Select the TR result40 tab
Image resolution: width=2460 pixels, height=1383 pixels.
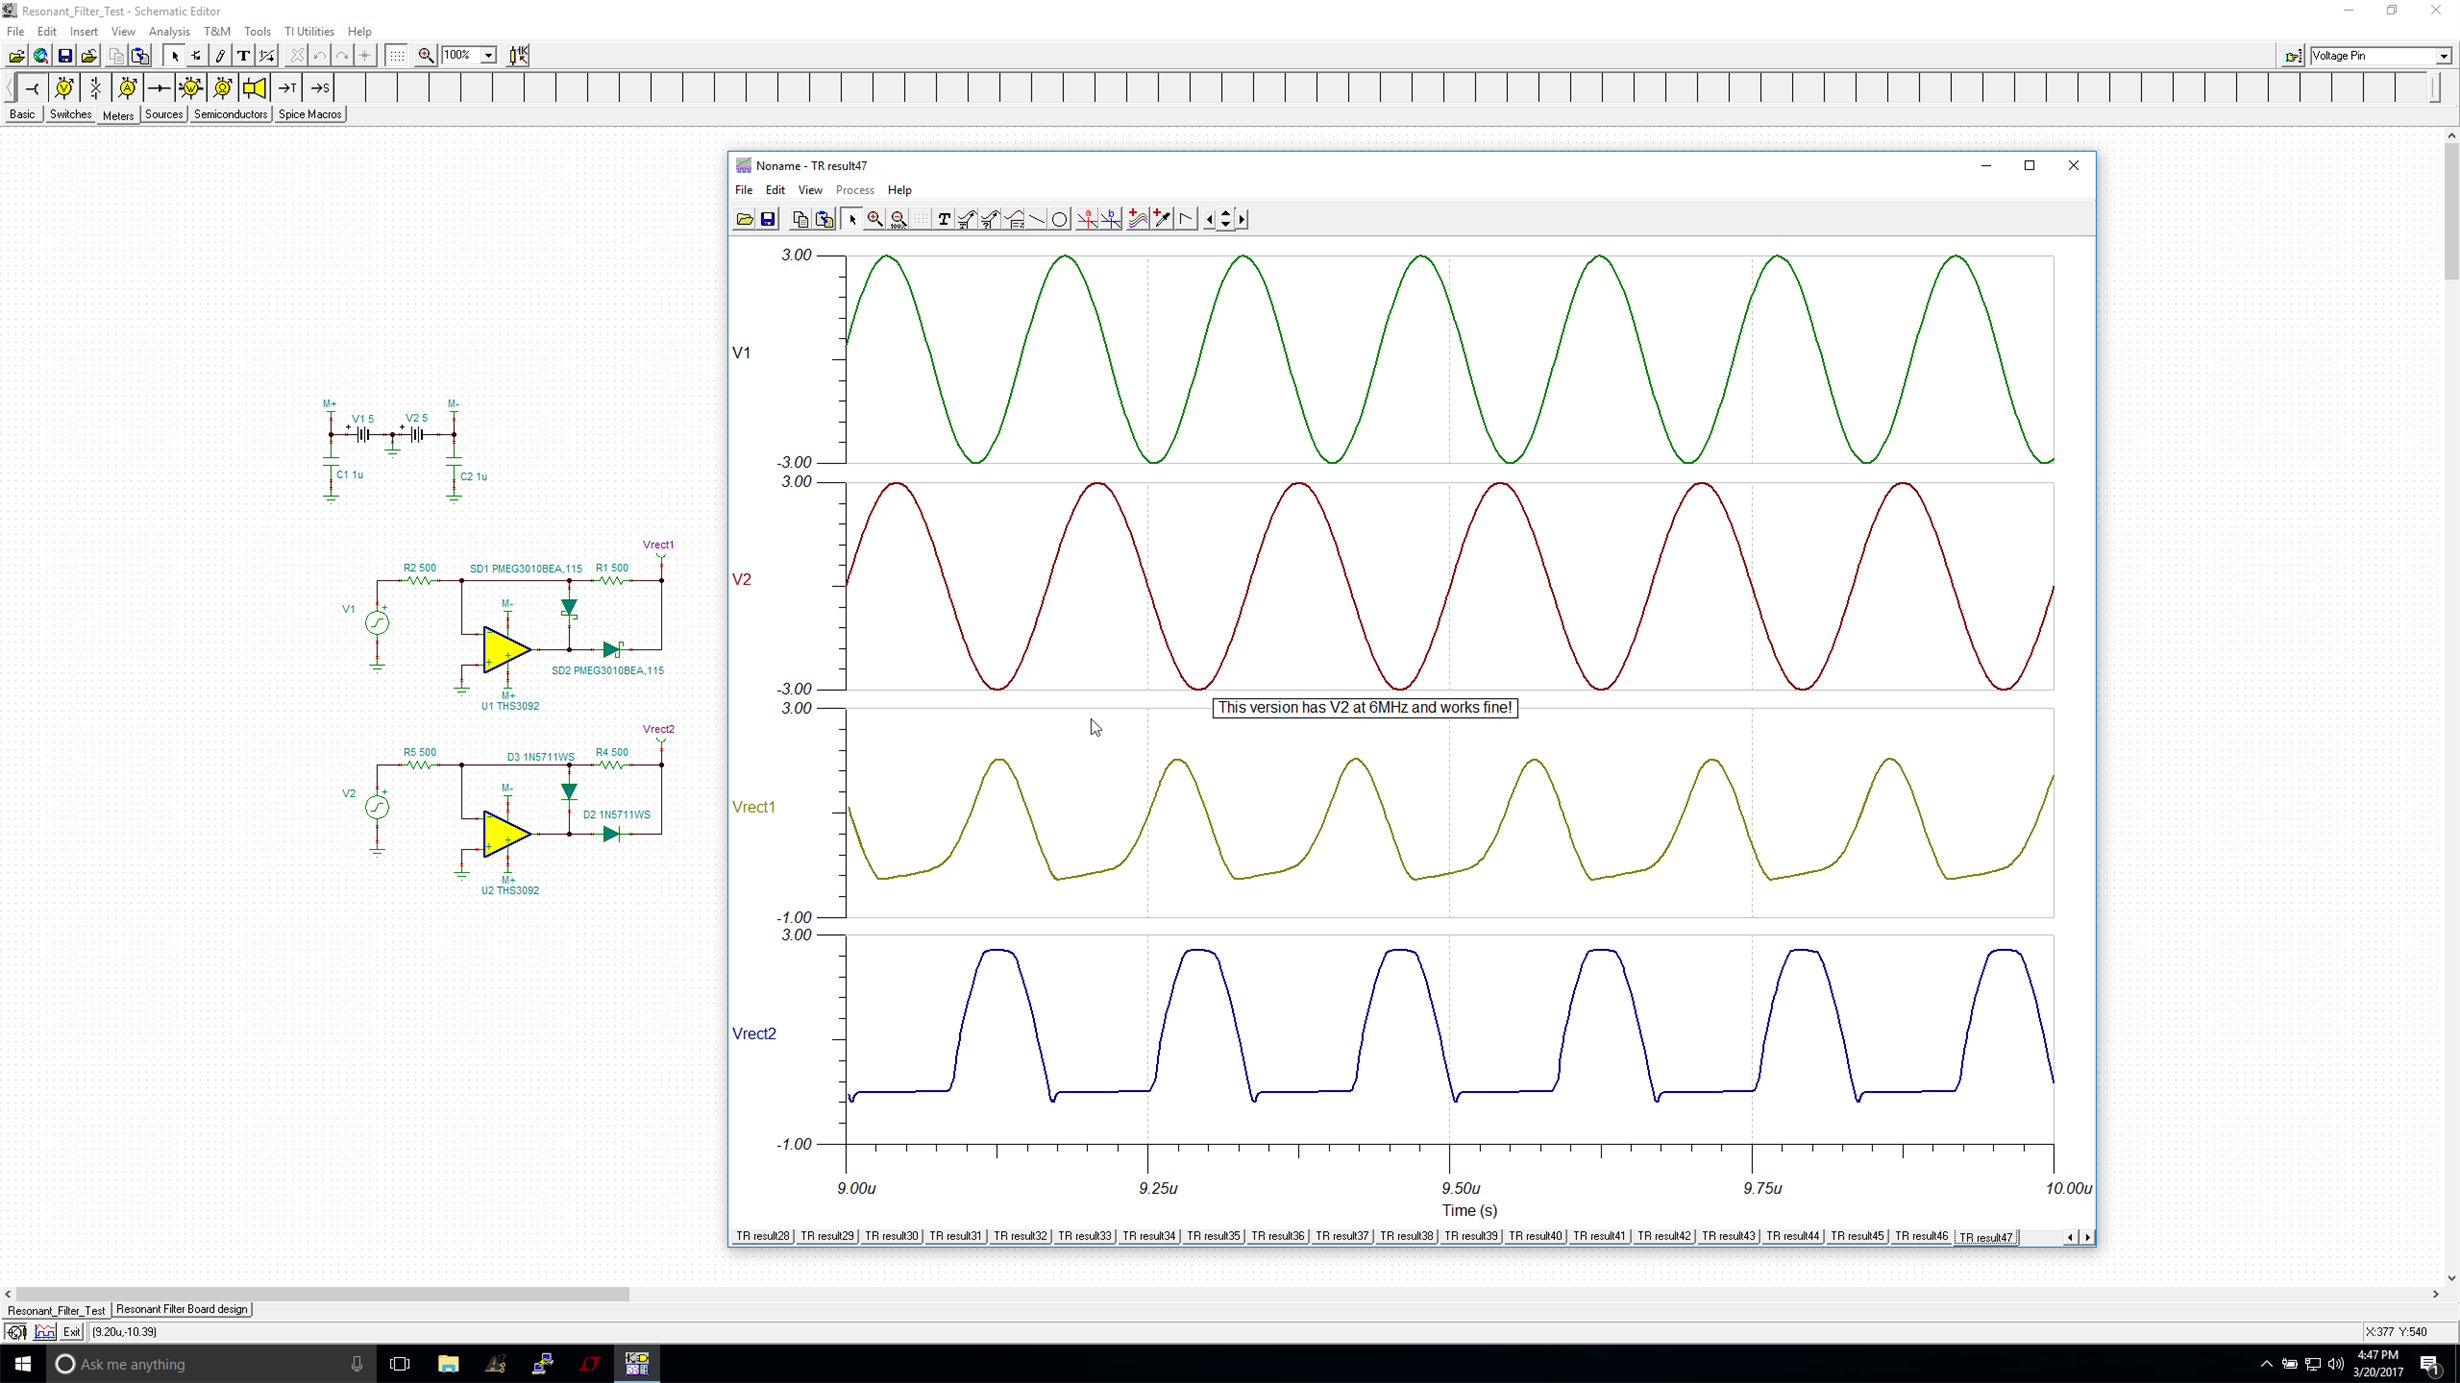[x=1535, y=1237]
